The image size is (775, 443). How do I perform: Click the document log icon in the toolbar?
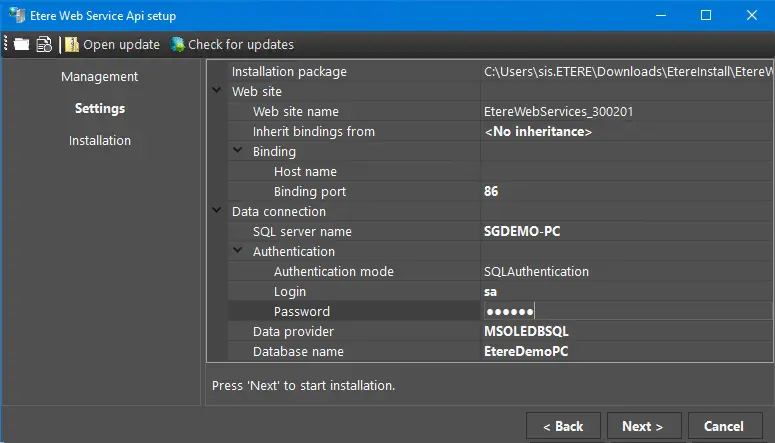coord(44,44)
